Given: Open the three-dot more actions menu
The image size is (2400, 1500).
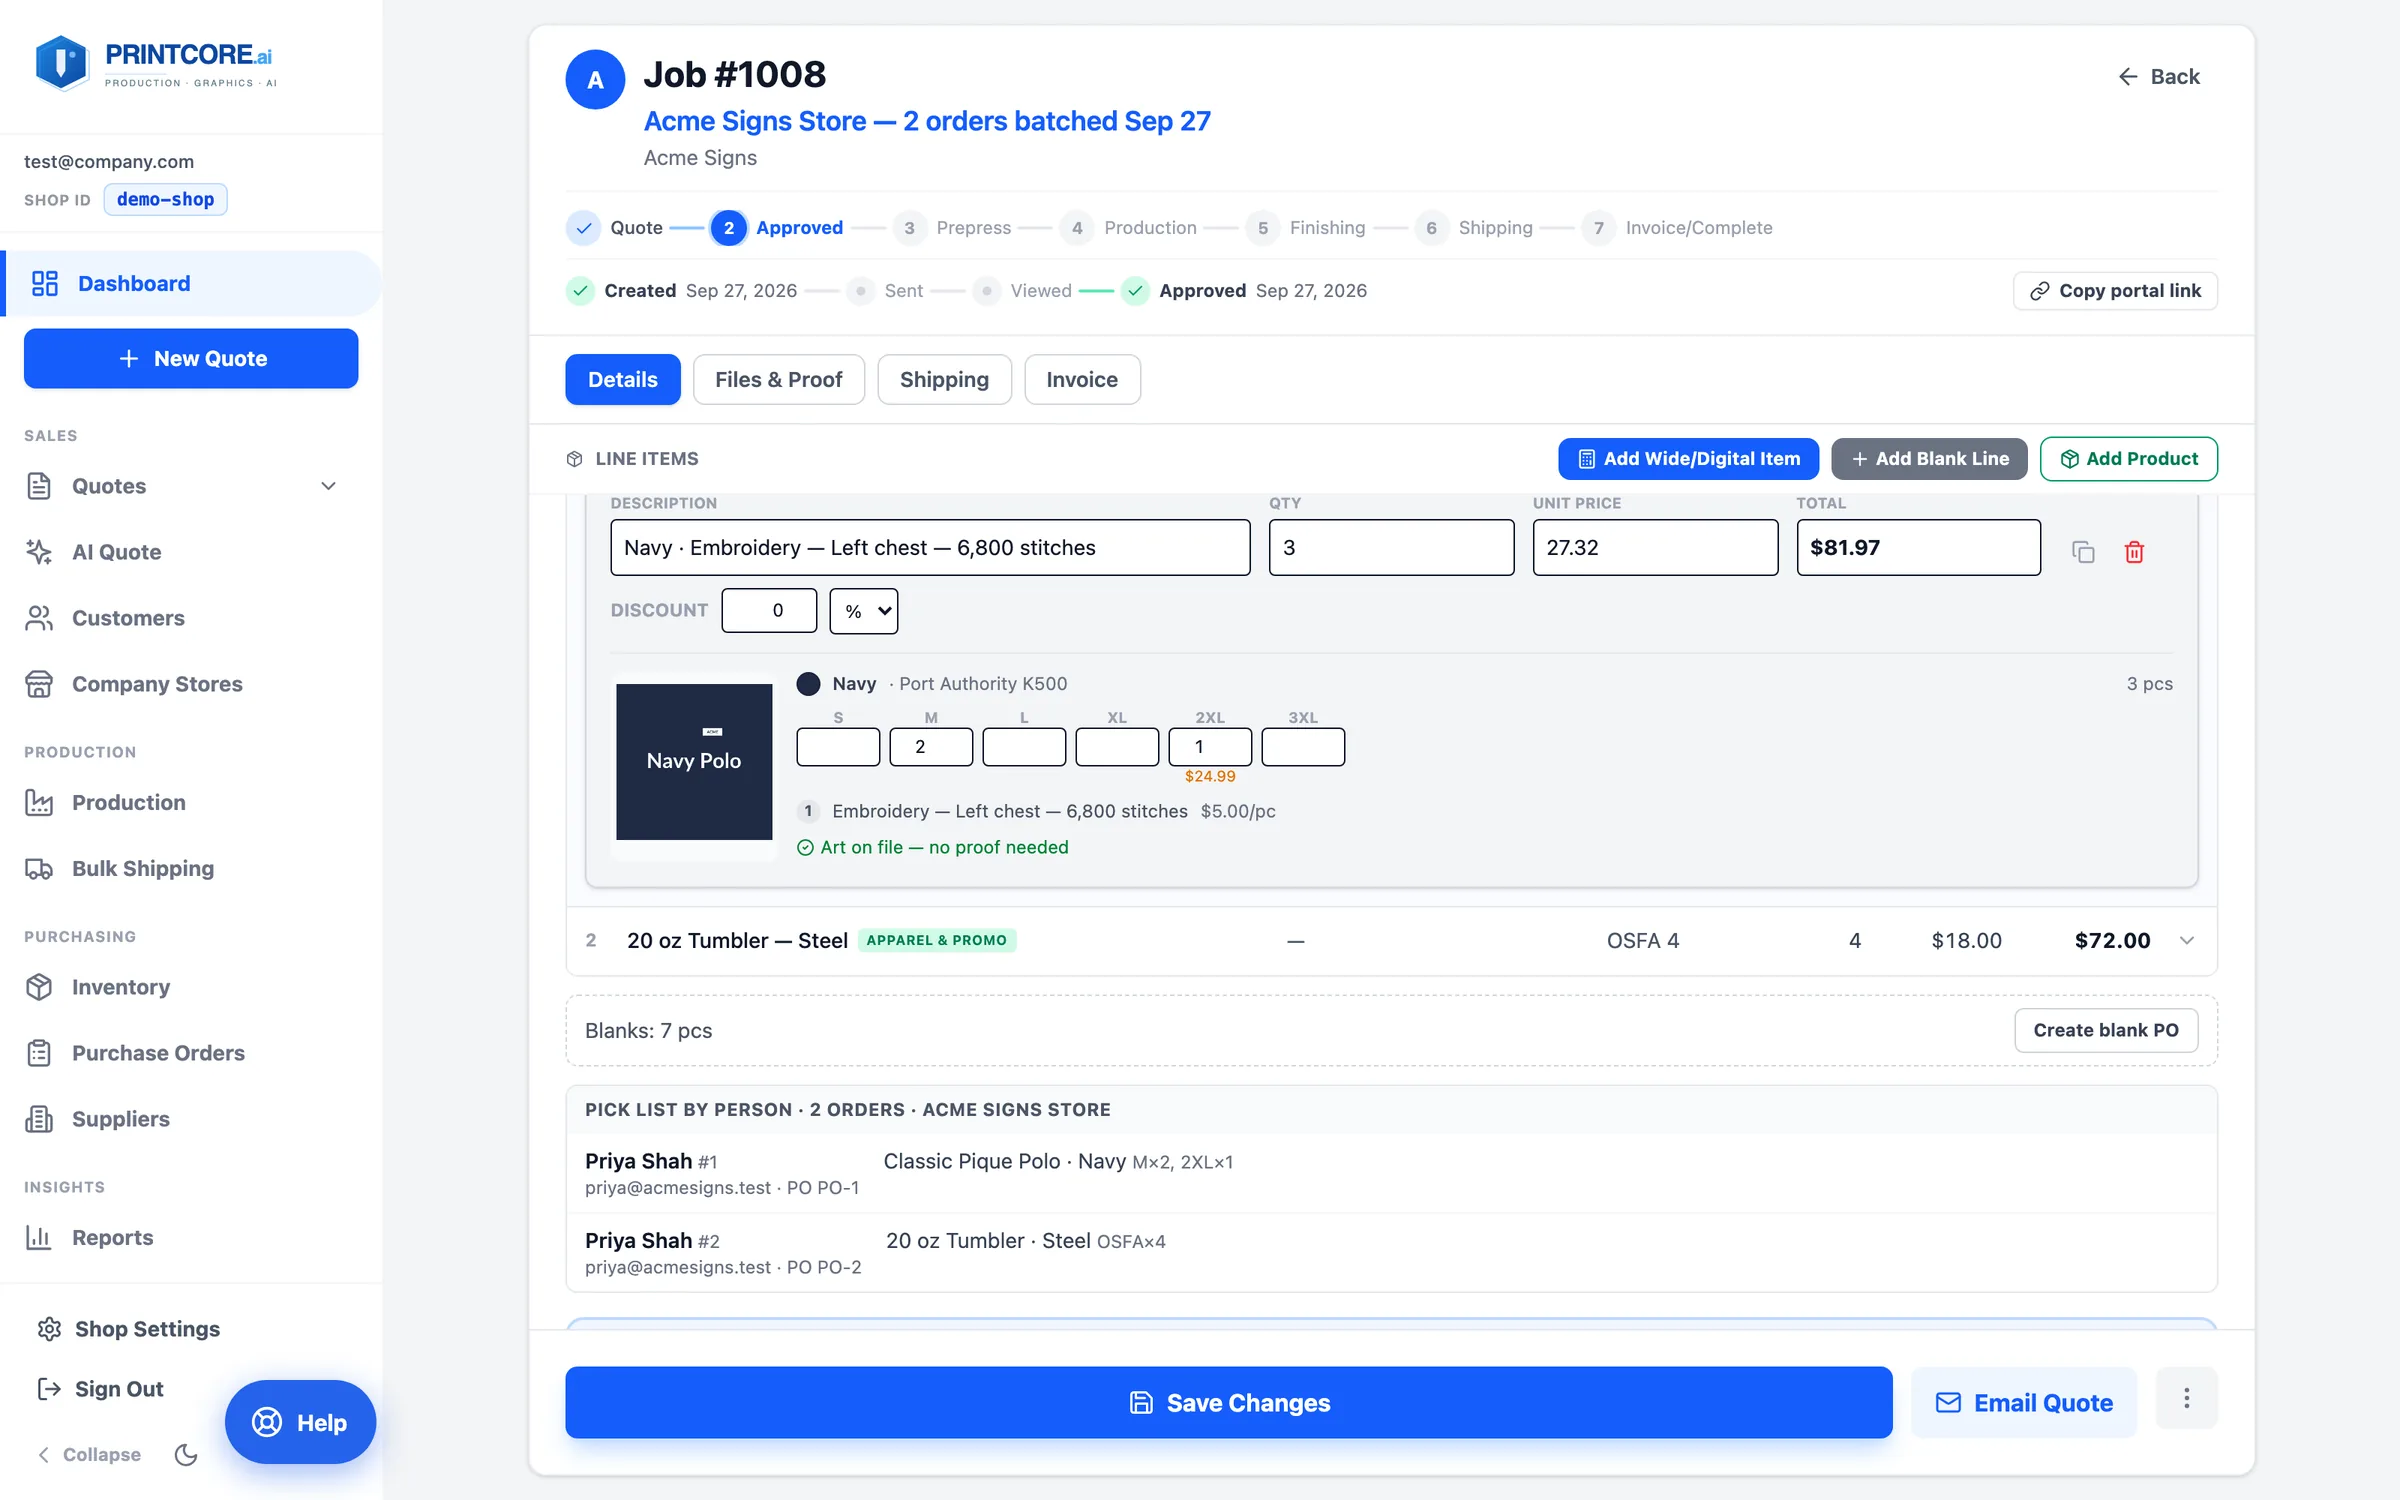Looking at the screenshot, I should [x=2186, y=1398].
